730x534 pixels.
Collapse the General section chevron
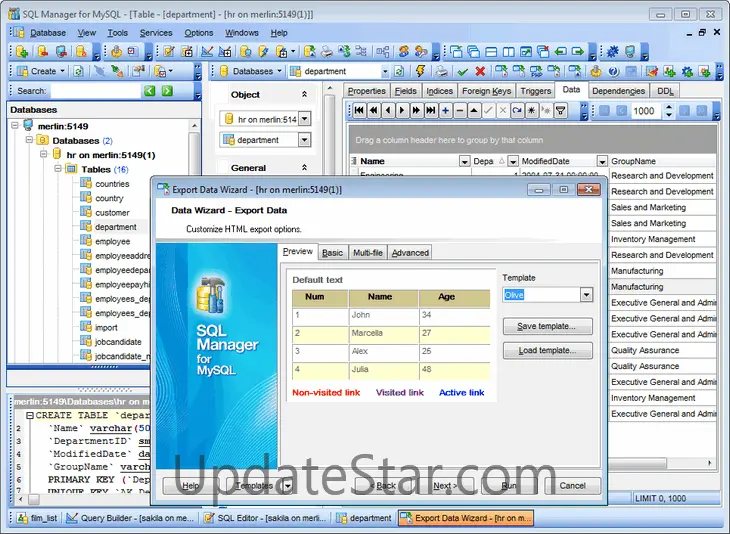[x=304, y=168]
